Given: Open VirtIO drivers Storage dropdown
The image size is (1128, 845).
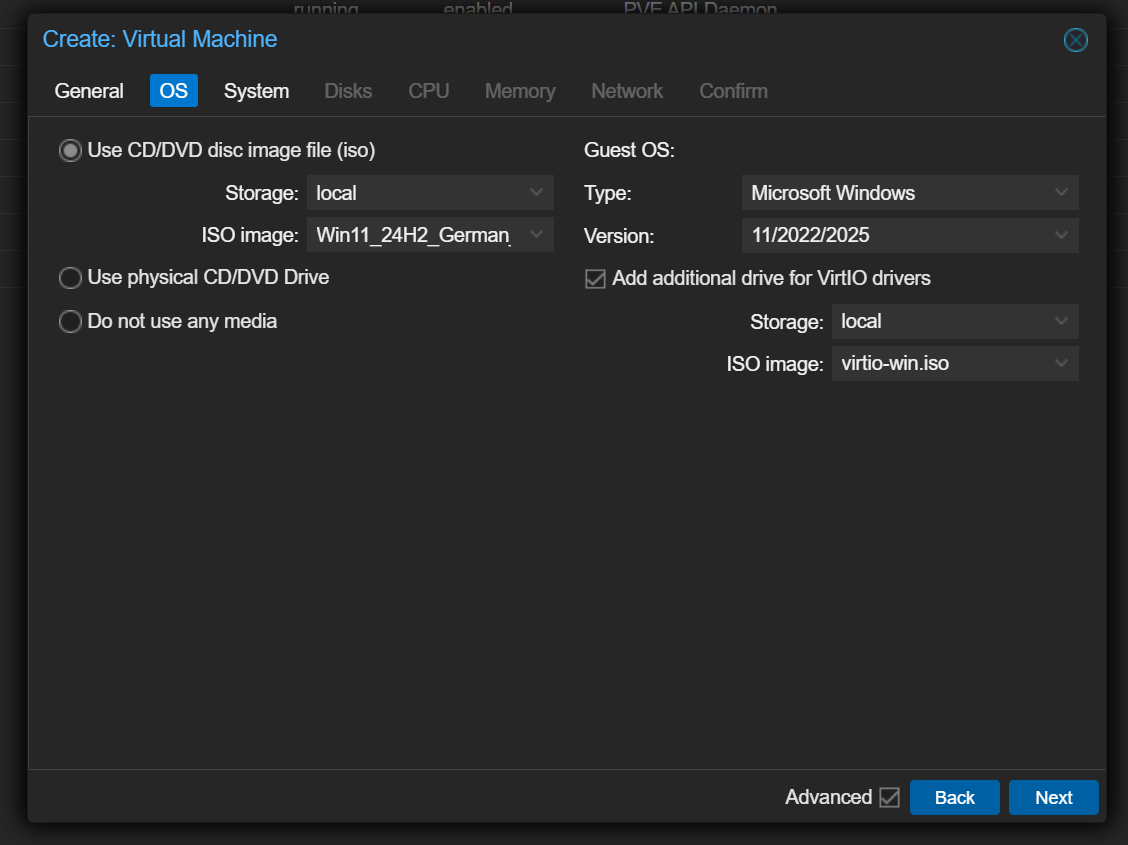Looking at the screenshot, I should (1061, 322).
